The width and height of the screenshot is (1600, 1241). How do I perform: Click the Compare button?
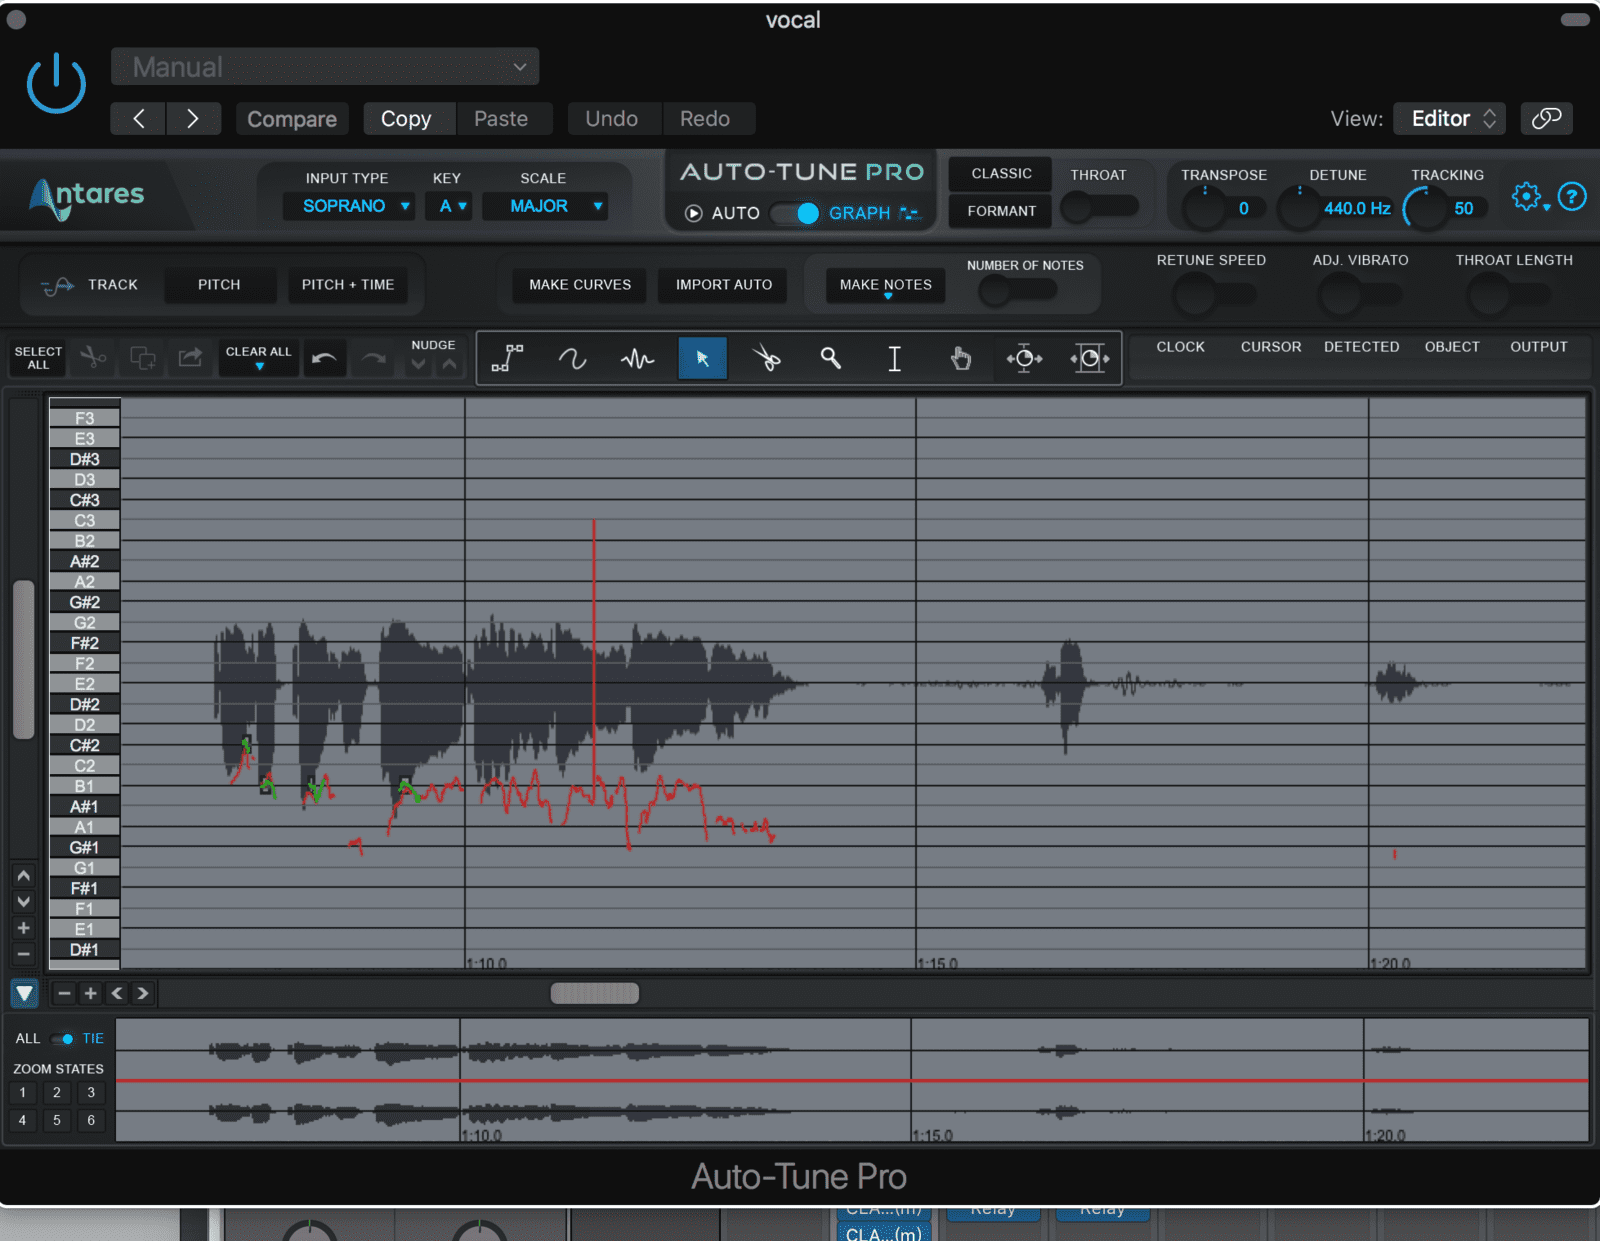pos(292,119)
